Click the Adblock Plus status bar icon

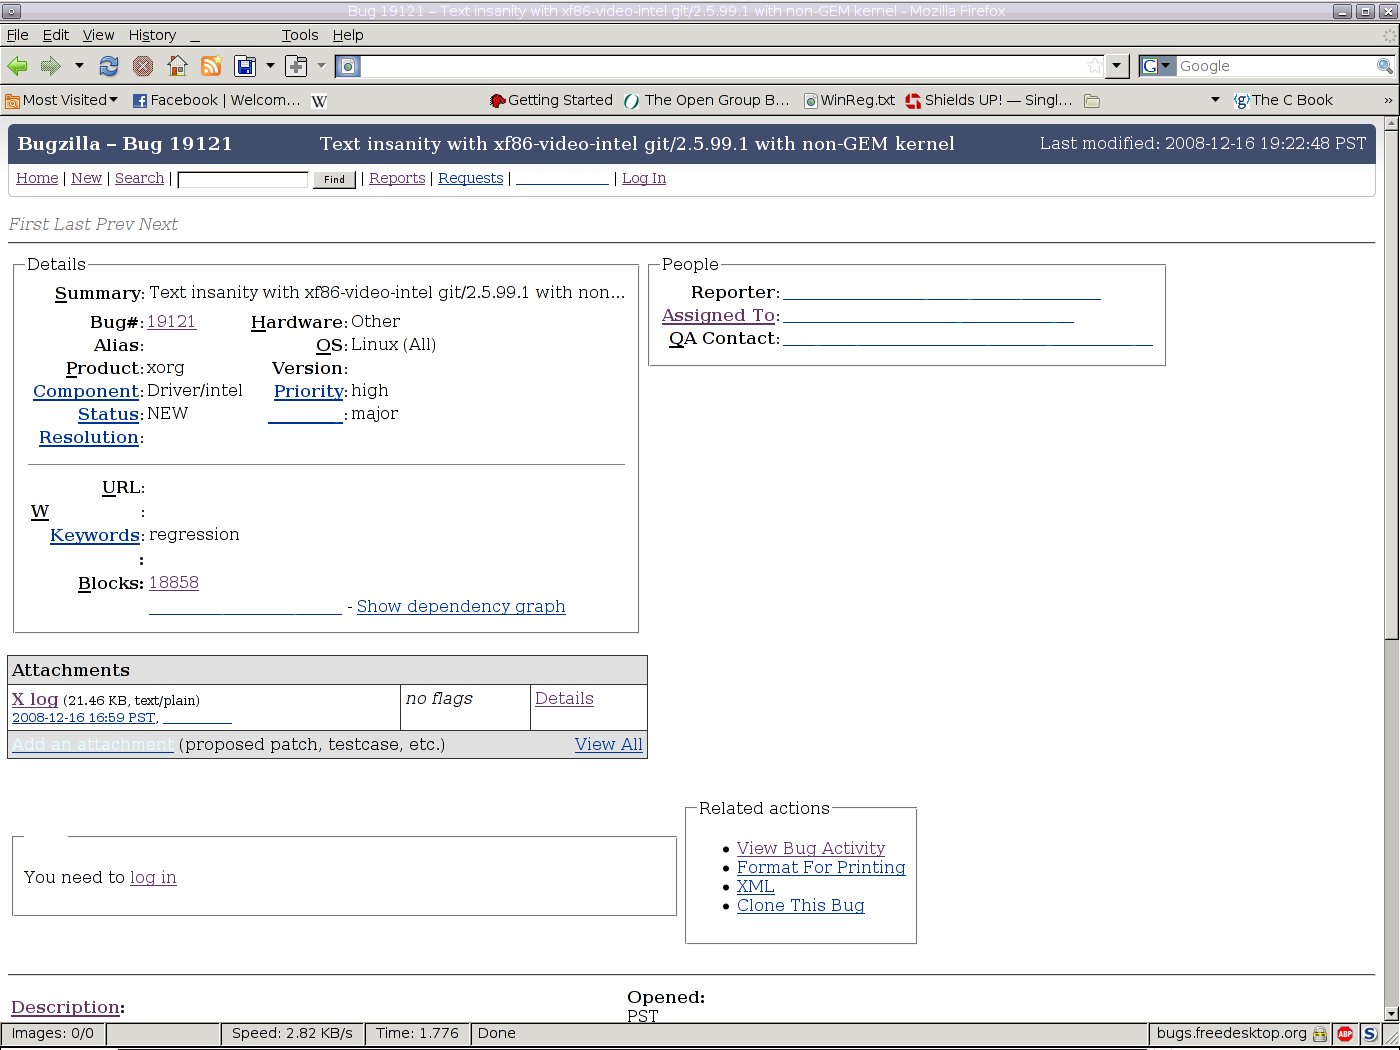1345,1034
